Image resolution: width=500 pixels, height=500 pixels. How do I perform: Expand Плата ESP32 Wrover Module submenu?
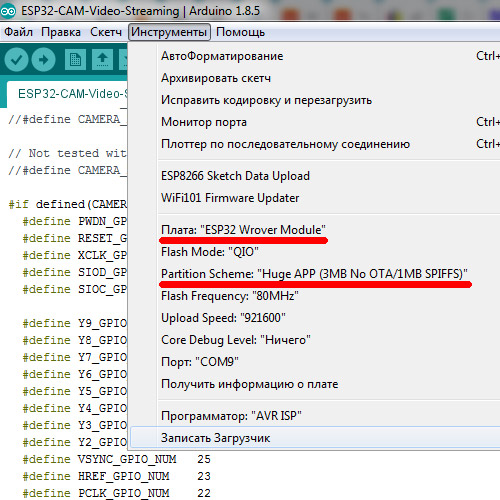point(313,230)
